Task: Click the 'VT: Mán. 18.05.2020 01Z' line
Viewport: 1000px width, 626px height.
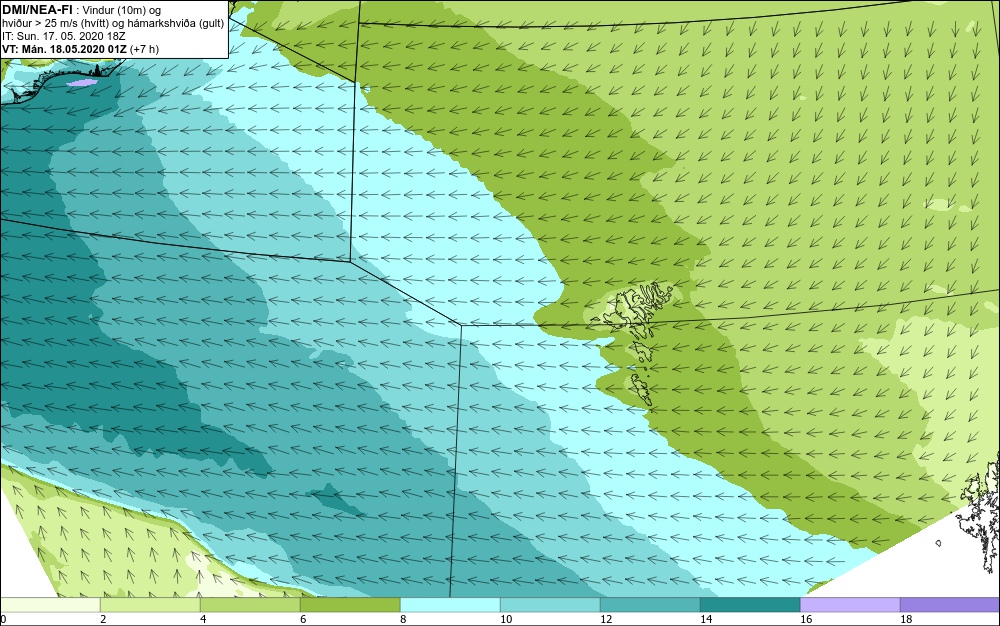Action: 64,49
